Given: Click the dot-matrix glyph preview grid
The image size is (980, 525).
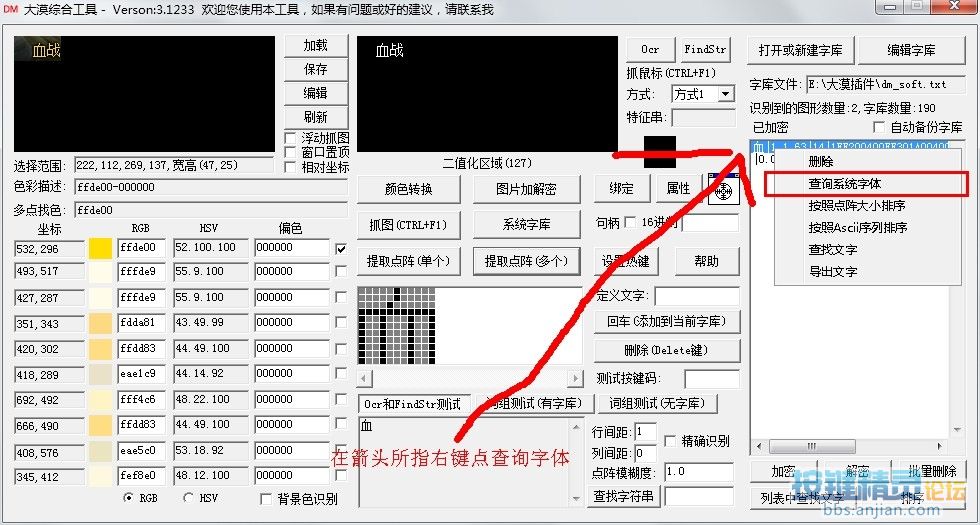Looking at the screenshot, I should pos(396,326).
